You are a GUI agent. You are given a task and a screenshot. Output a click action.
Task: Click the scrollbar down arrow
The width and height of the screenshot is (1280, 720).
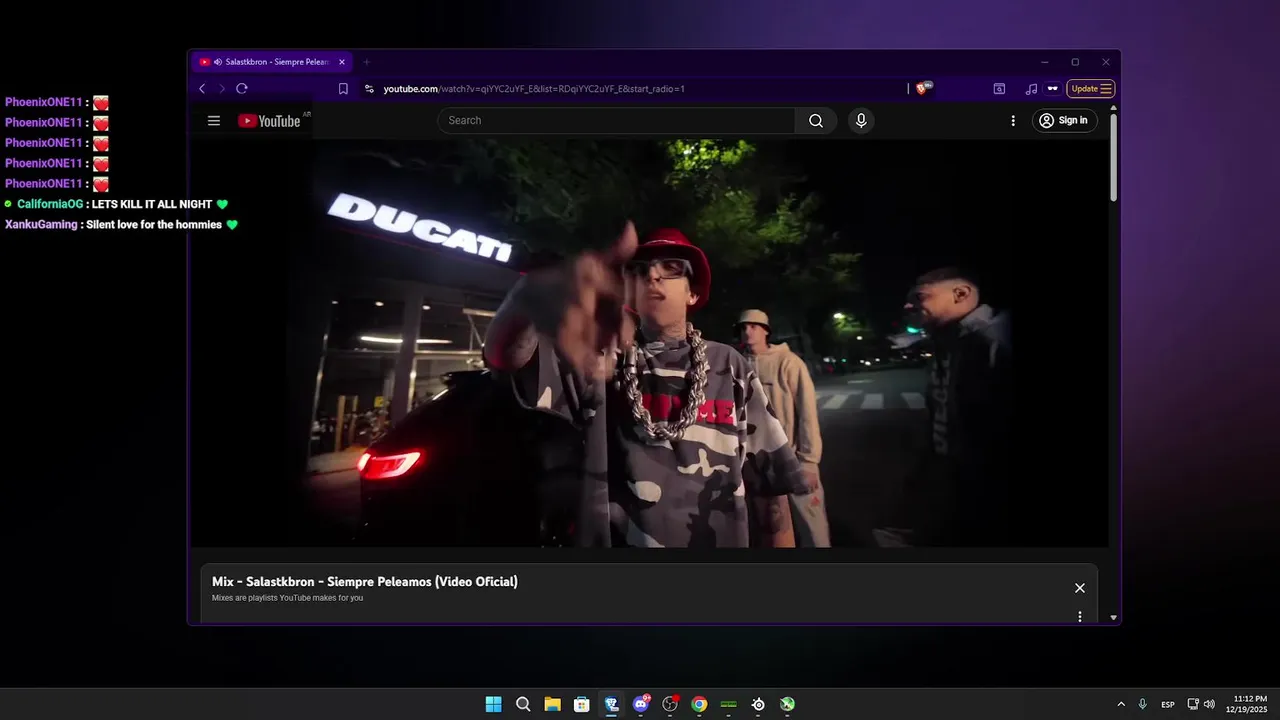click(1114, 618)
